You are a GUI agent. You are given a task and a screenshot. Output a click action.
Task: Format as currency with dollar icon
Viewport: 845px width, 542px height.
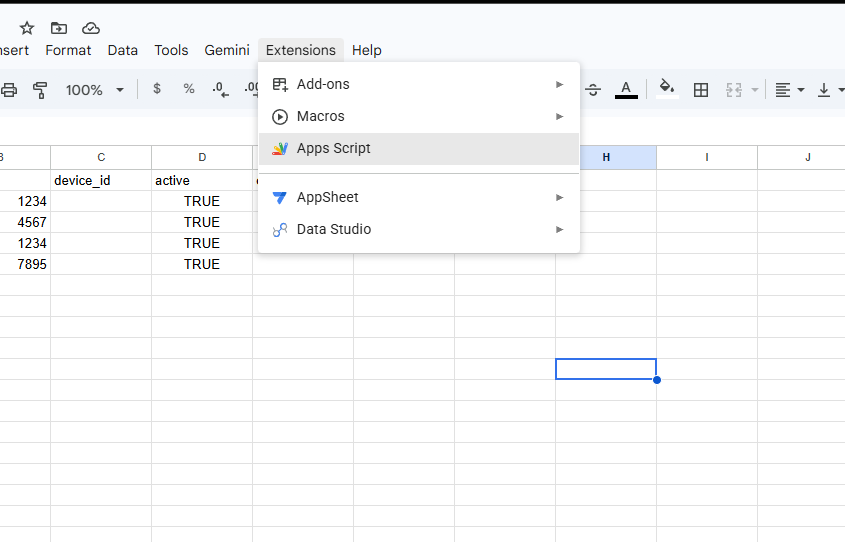(157, 89)
